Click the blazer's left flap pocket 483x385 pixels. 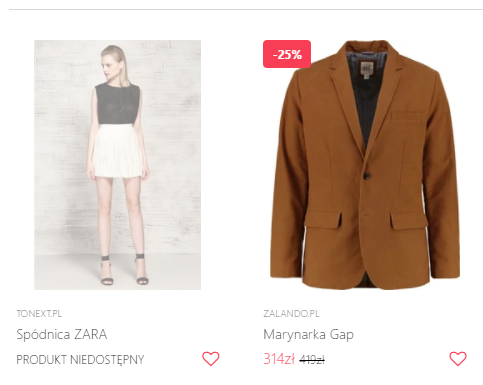point(323,219)
